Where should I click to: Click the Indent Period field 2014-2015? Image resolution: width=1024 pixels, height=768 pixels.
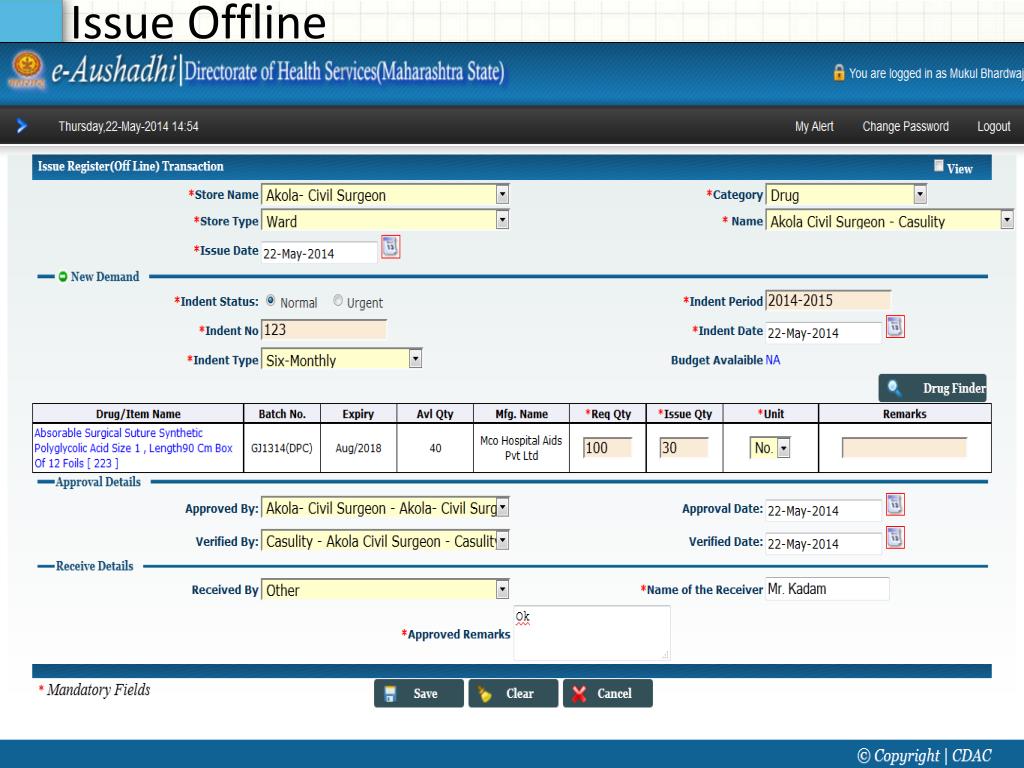[x=827, y=300]
